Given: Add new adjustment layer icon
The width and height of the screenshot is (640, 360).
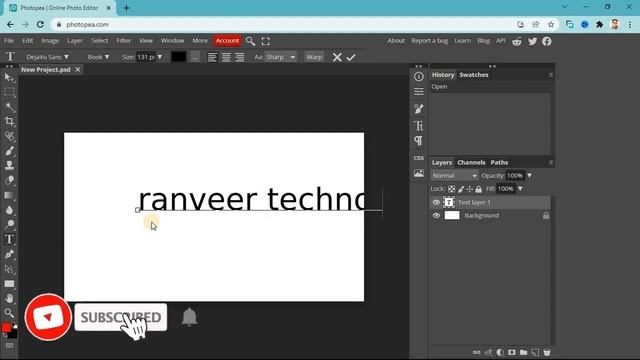Looking at the screenshot, I should coord(500,352).
